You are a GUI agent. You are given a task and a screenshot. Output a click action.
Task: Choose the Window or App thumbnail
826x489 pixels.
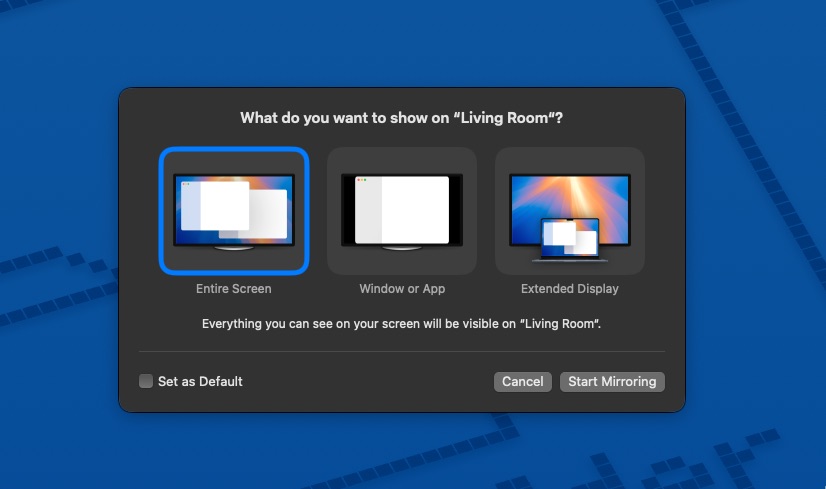[x=402, y=210]
